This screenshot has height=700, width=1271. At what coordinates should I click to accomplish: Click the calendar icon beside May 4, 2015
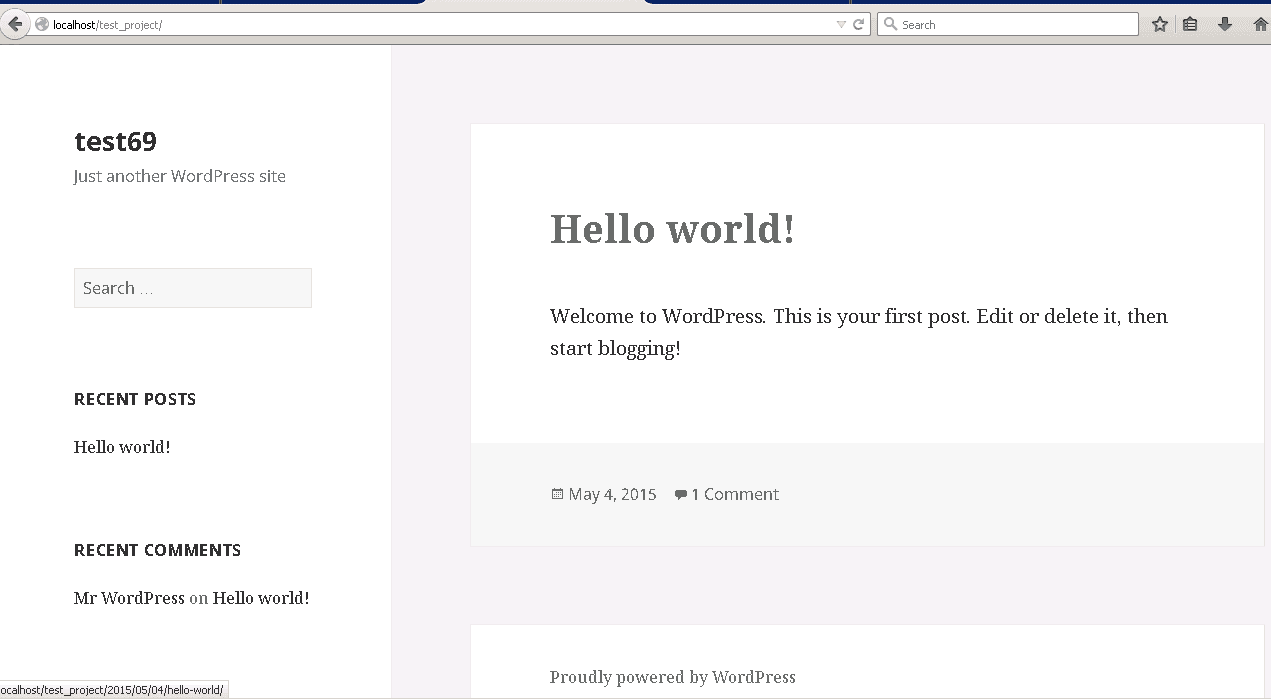557,494
